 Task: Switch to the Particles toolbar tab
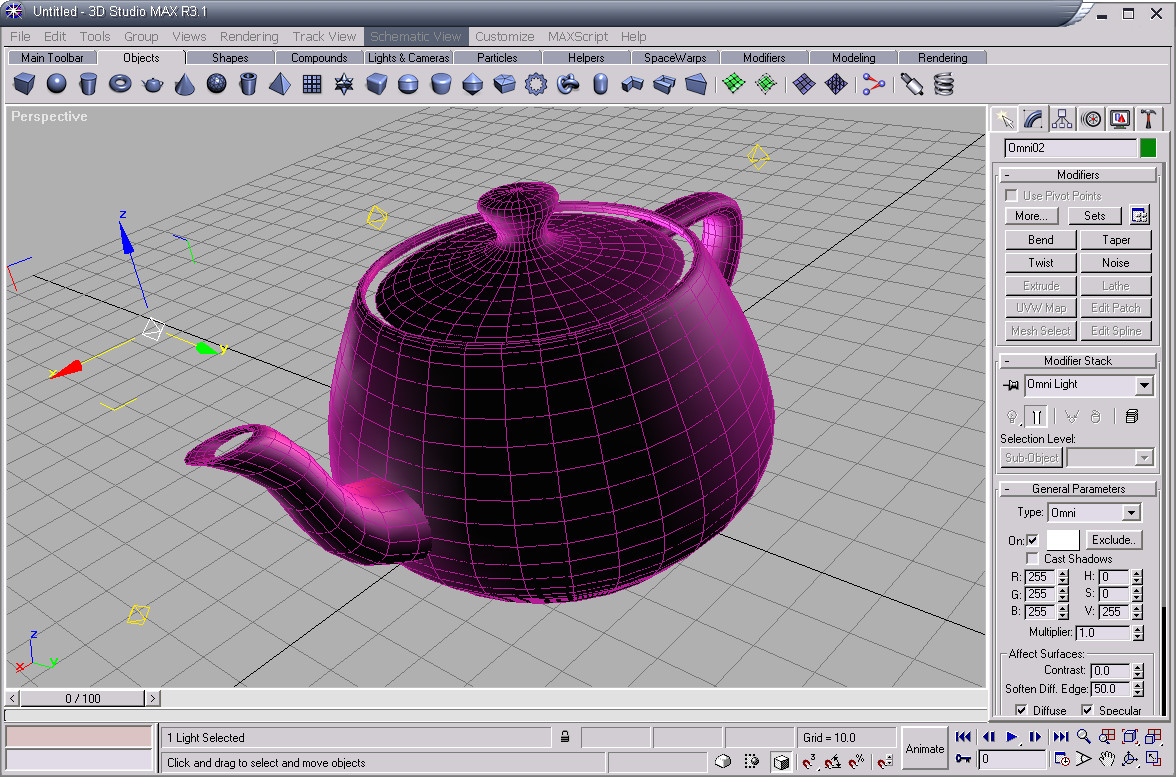(497, 58)
